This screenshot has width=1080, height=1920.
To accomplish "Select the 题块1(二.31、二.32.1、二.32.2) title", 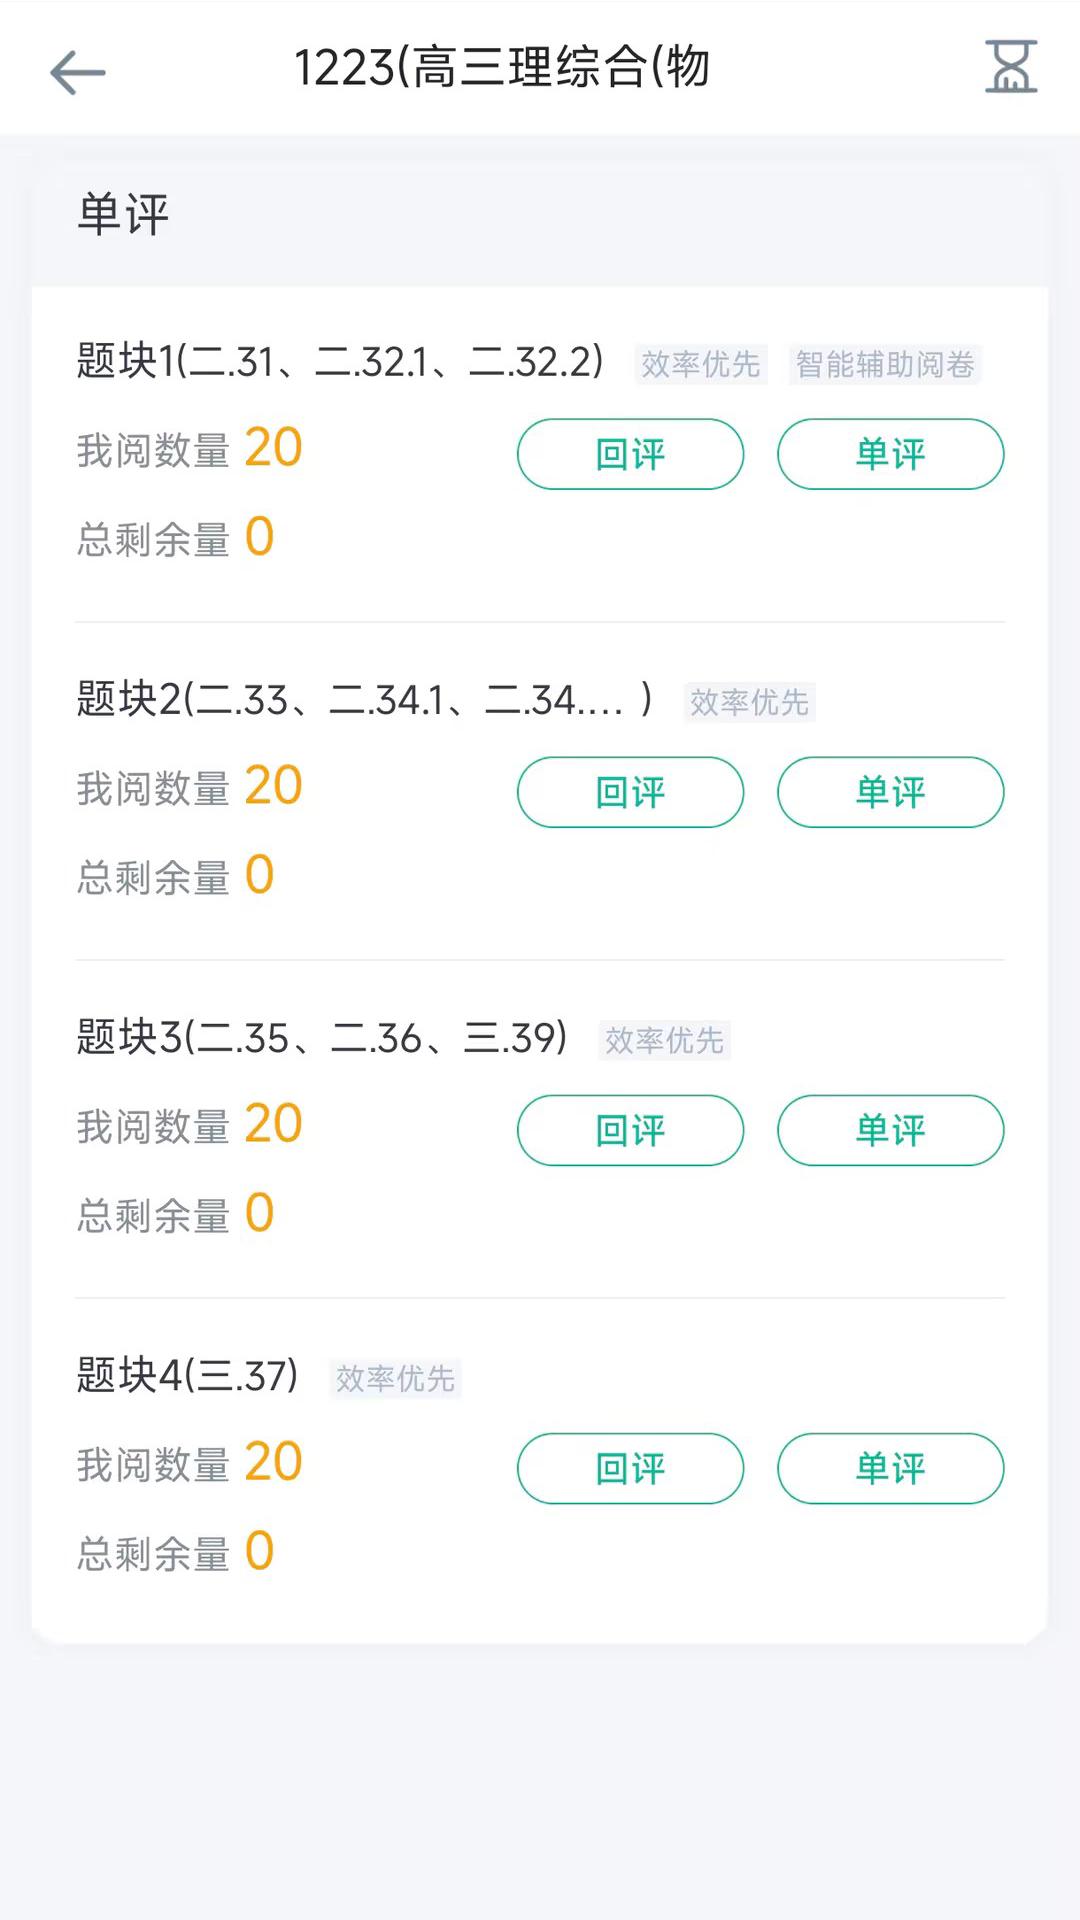I will (x=340, y=361).
